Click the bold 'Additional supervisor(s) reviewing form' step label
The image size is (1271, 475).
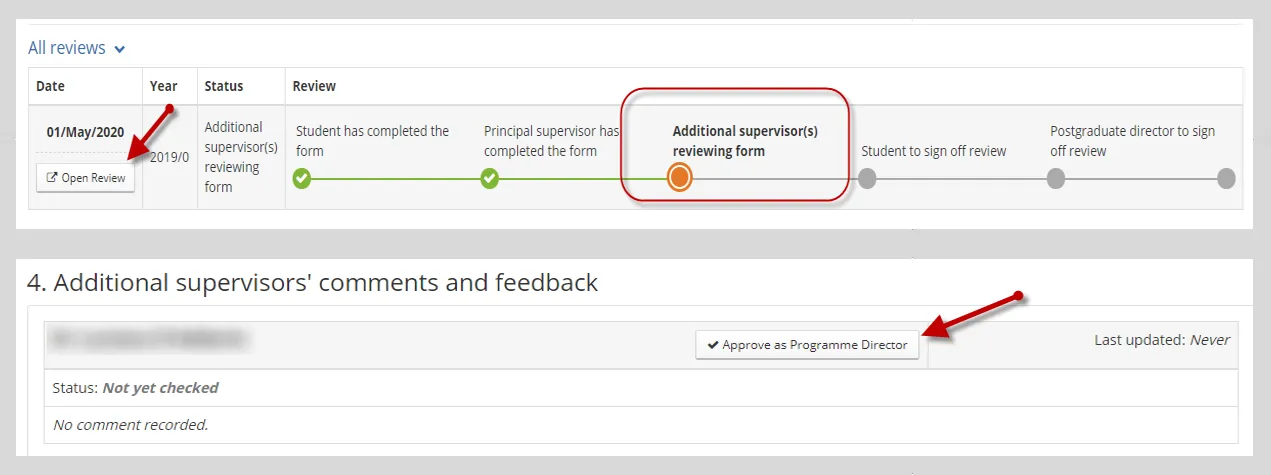click(x=746, y=141)
